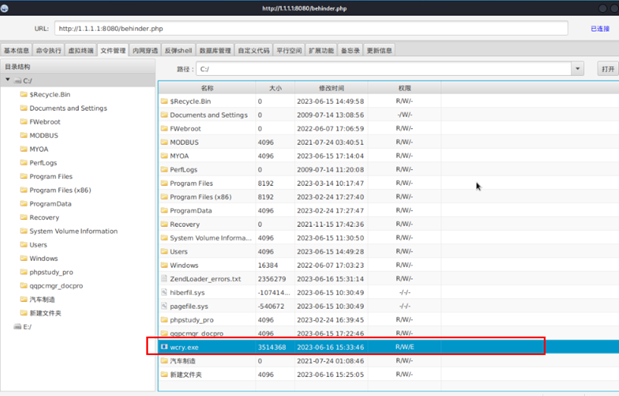The width and height of the screenshot is (619, 396).
Task: Select Program Files (x86) in directory tree
Action: tap(60, 190)
